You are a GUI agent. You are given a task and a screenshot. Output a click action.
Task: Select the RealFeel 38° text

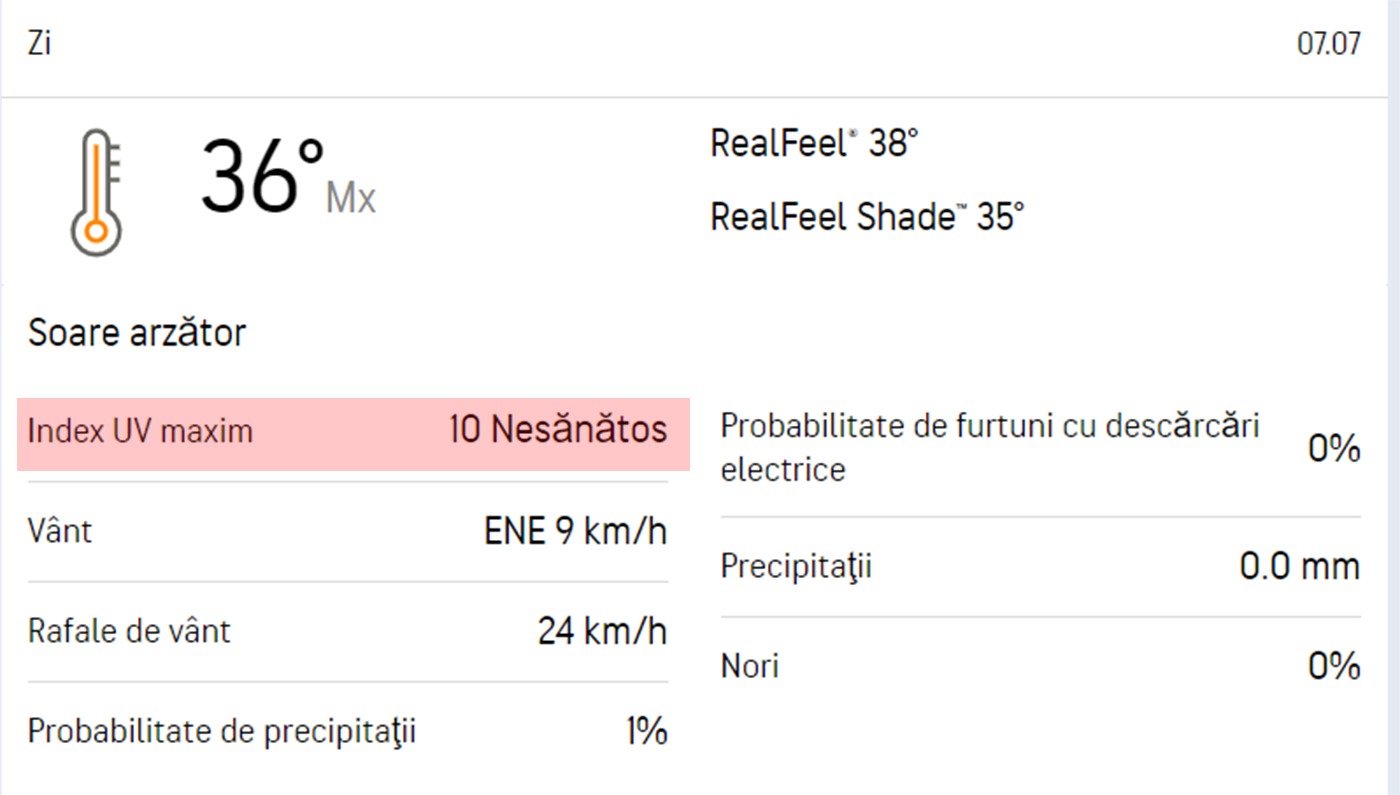pos(813,144)
